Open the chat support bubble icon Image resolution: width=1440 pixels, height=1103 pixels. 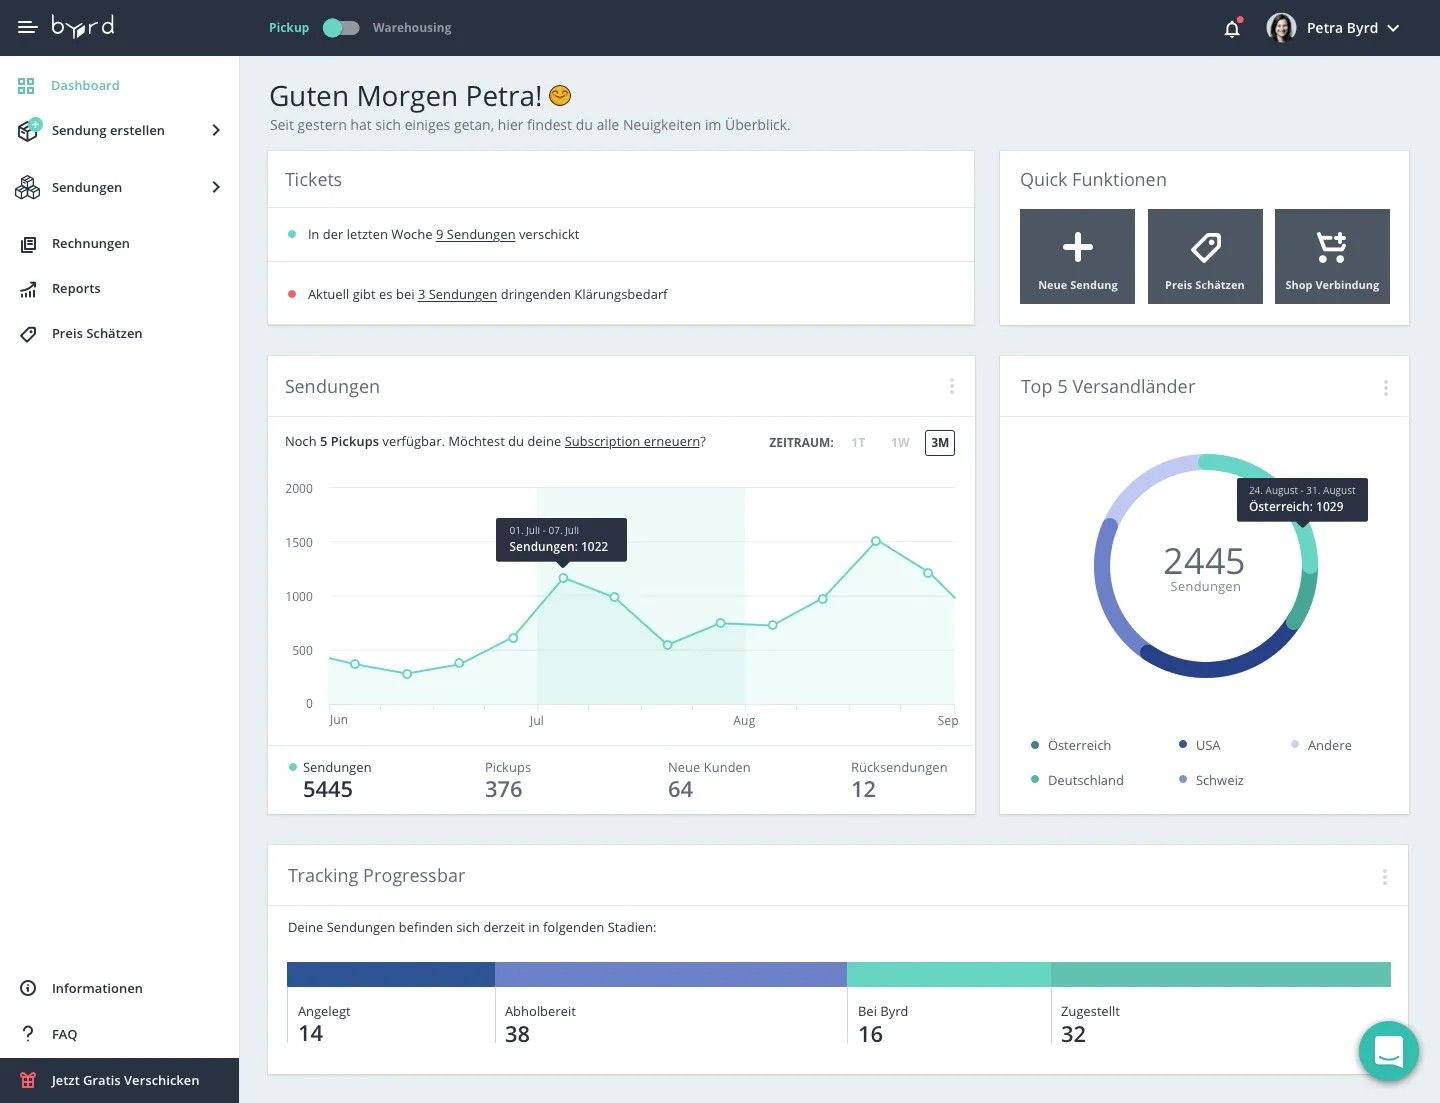coord(1389,1051)
